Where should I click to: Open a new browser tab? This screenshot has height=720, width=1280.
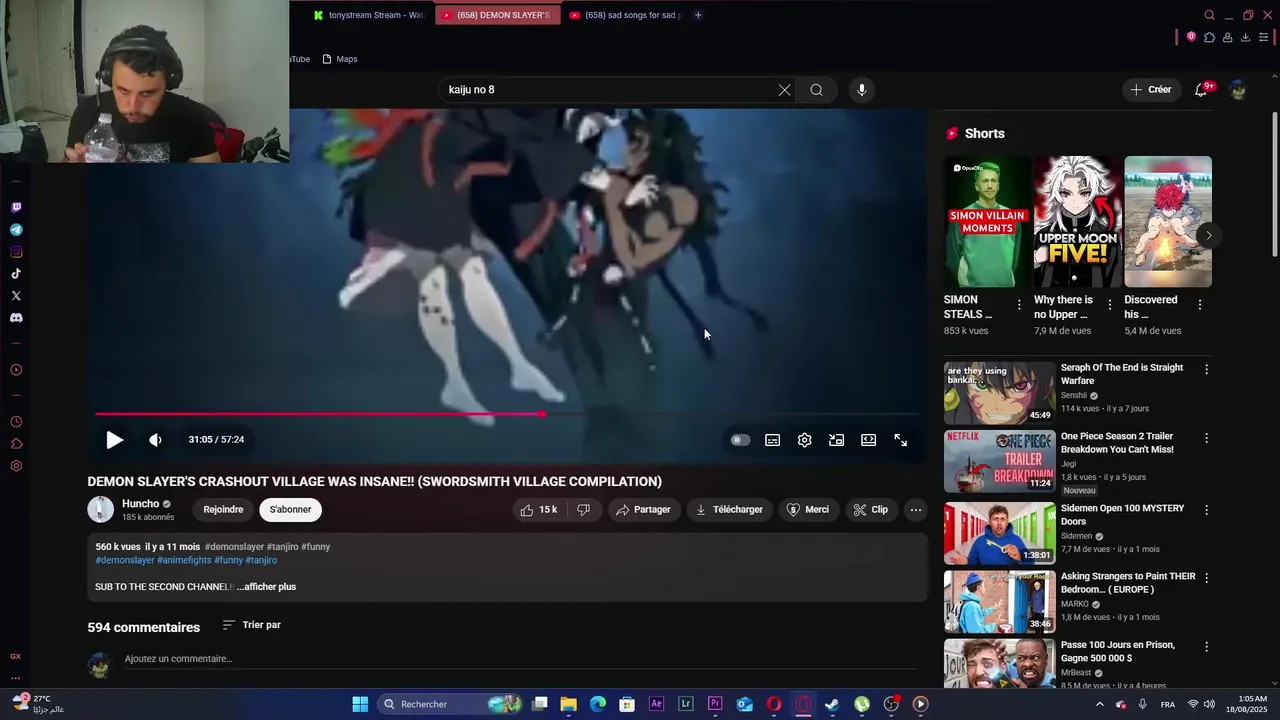pos(698,15)
